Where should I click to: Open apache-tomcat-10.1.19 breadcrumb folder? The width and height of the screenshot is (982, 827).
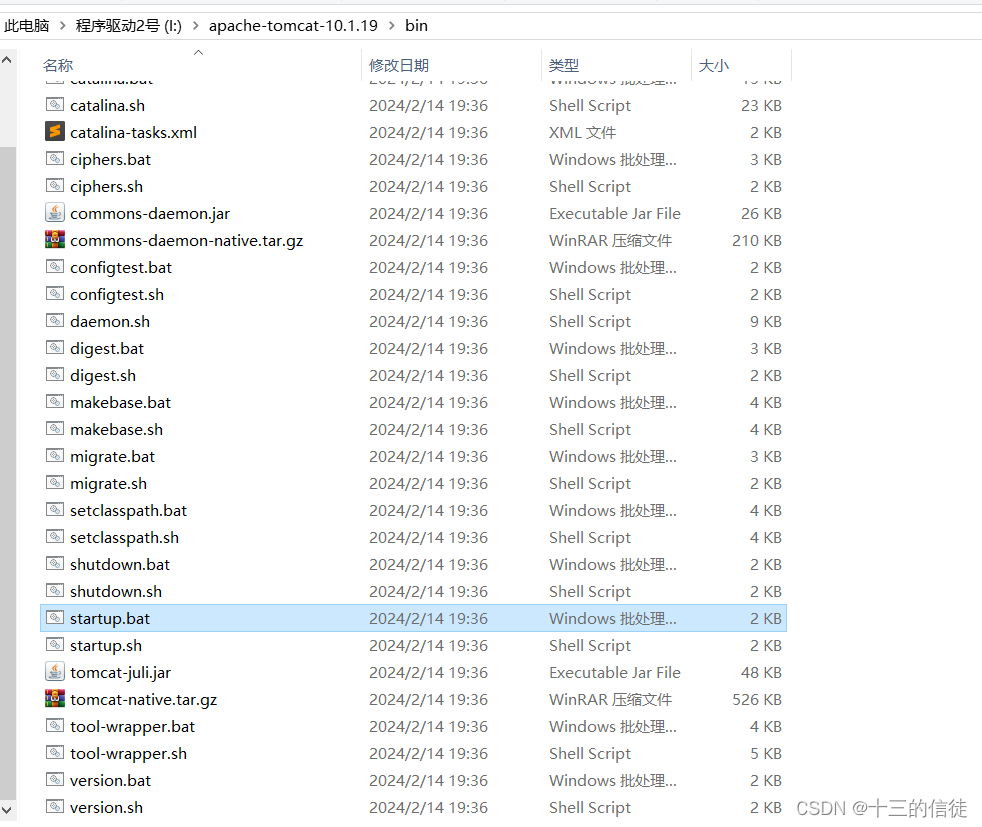293,26
